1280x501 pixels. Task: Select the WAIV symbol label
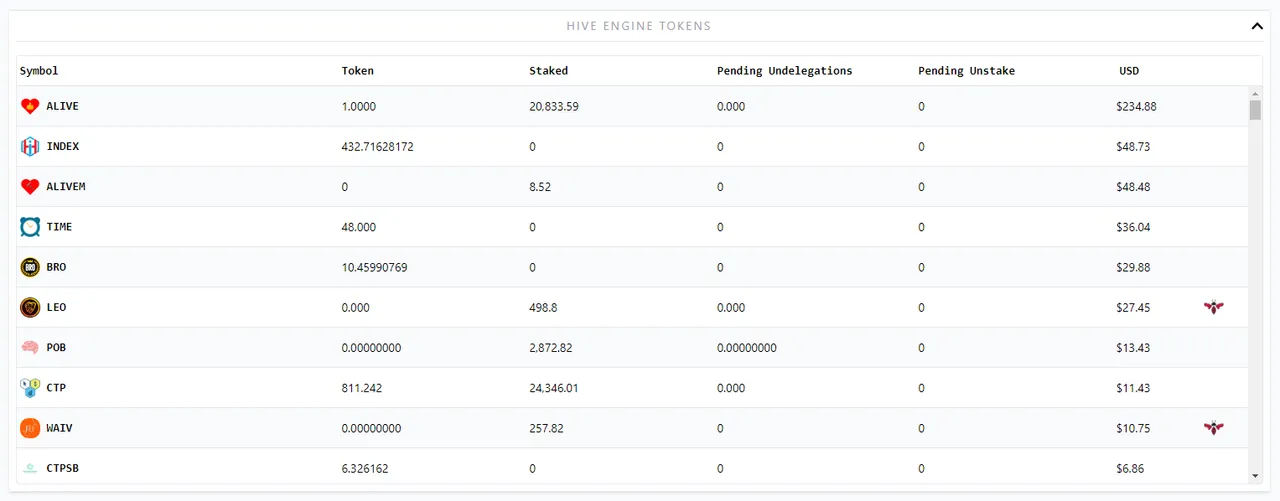click(x=59, y=428)
